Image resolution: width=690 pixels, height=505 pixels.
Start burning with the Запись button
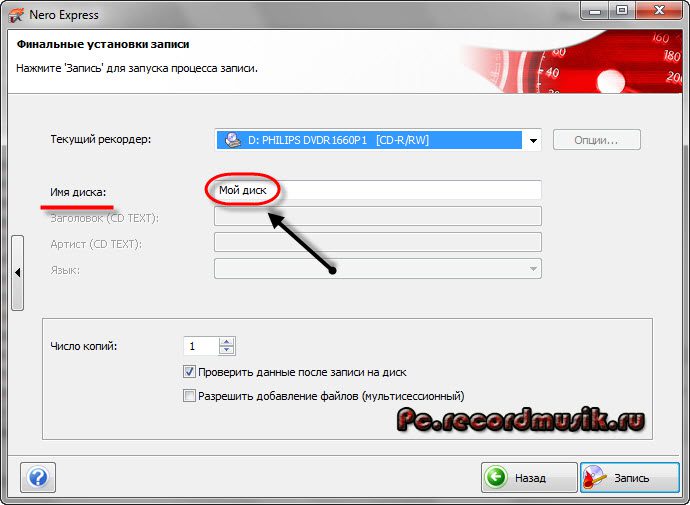630,477
